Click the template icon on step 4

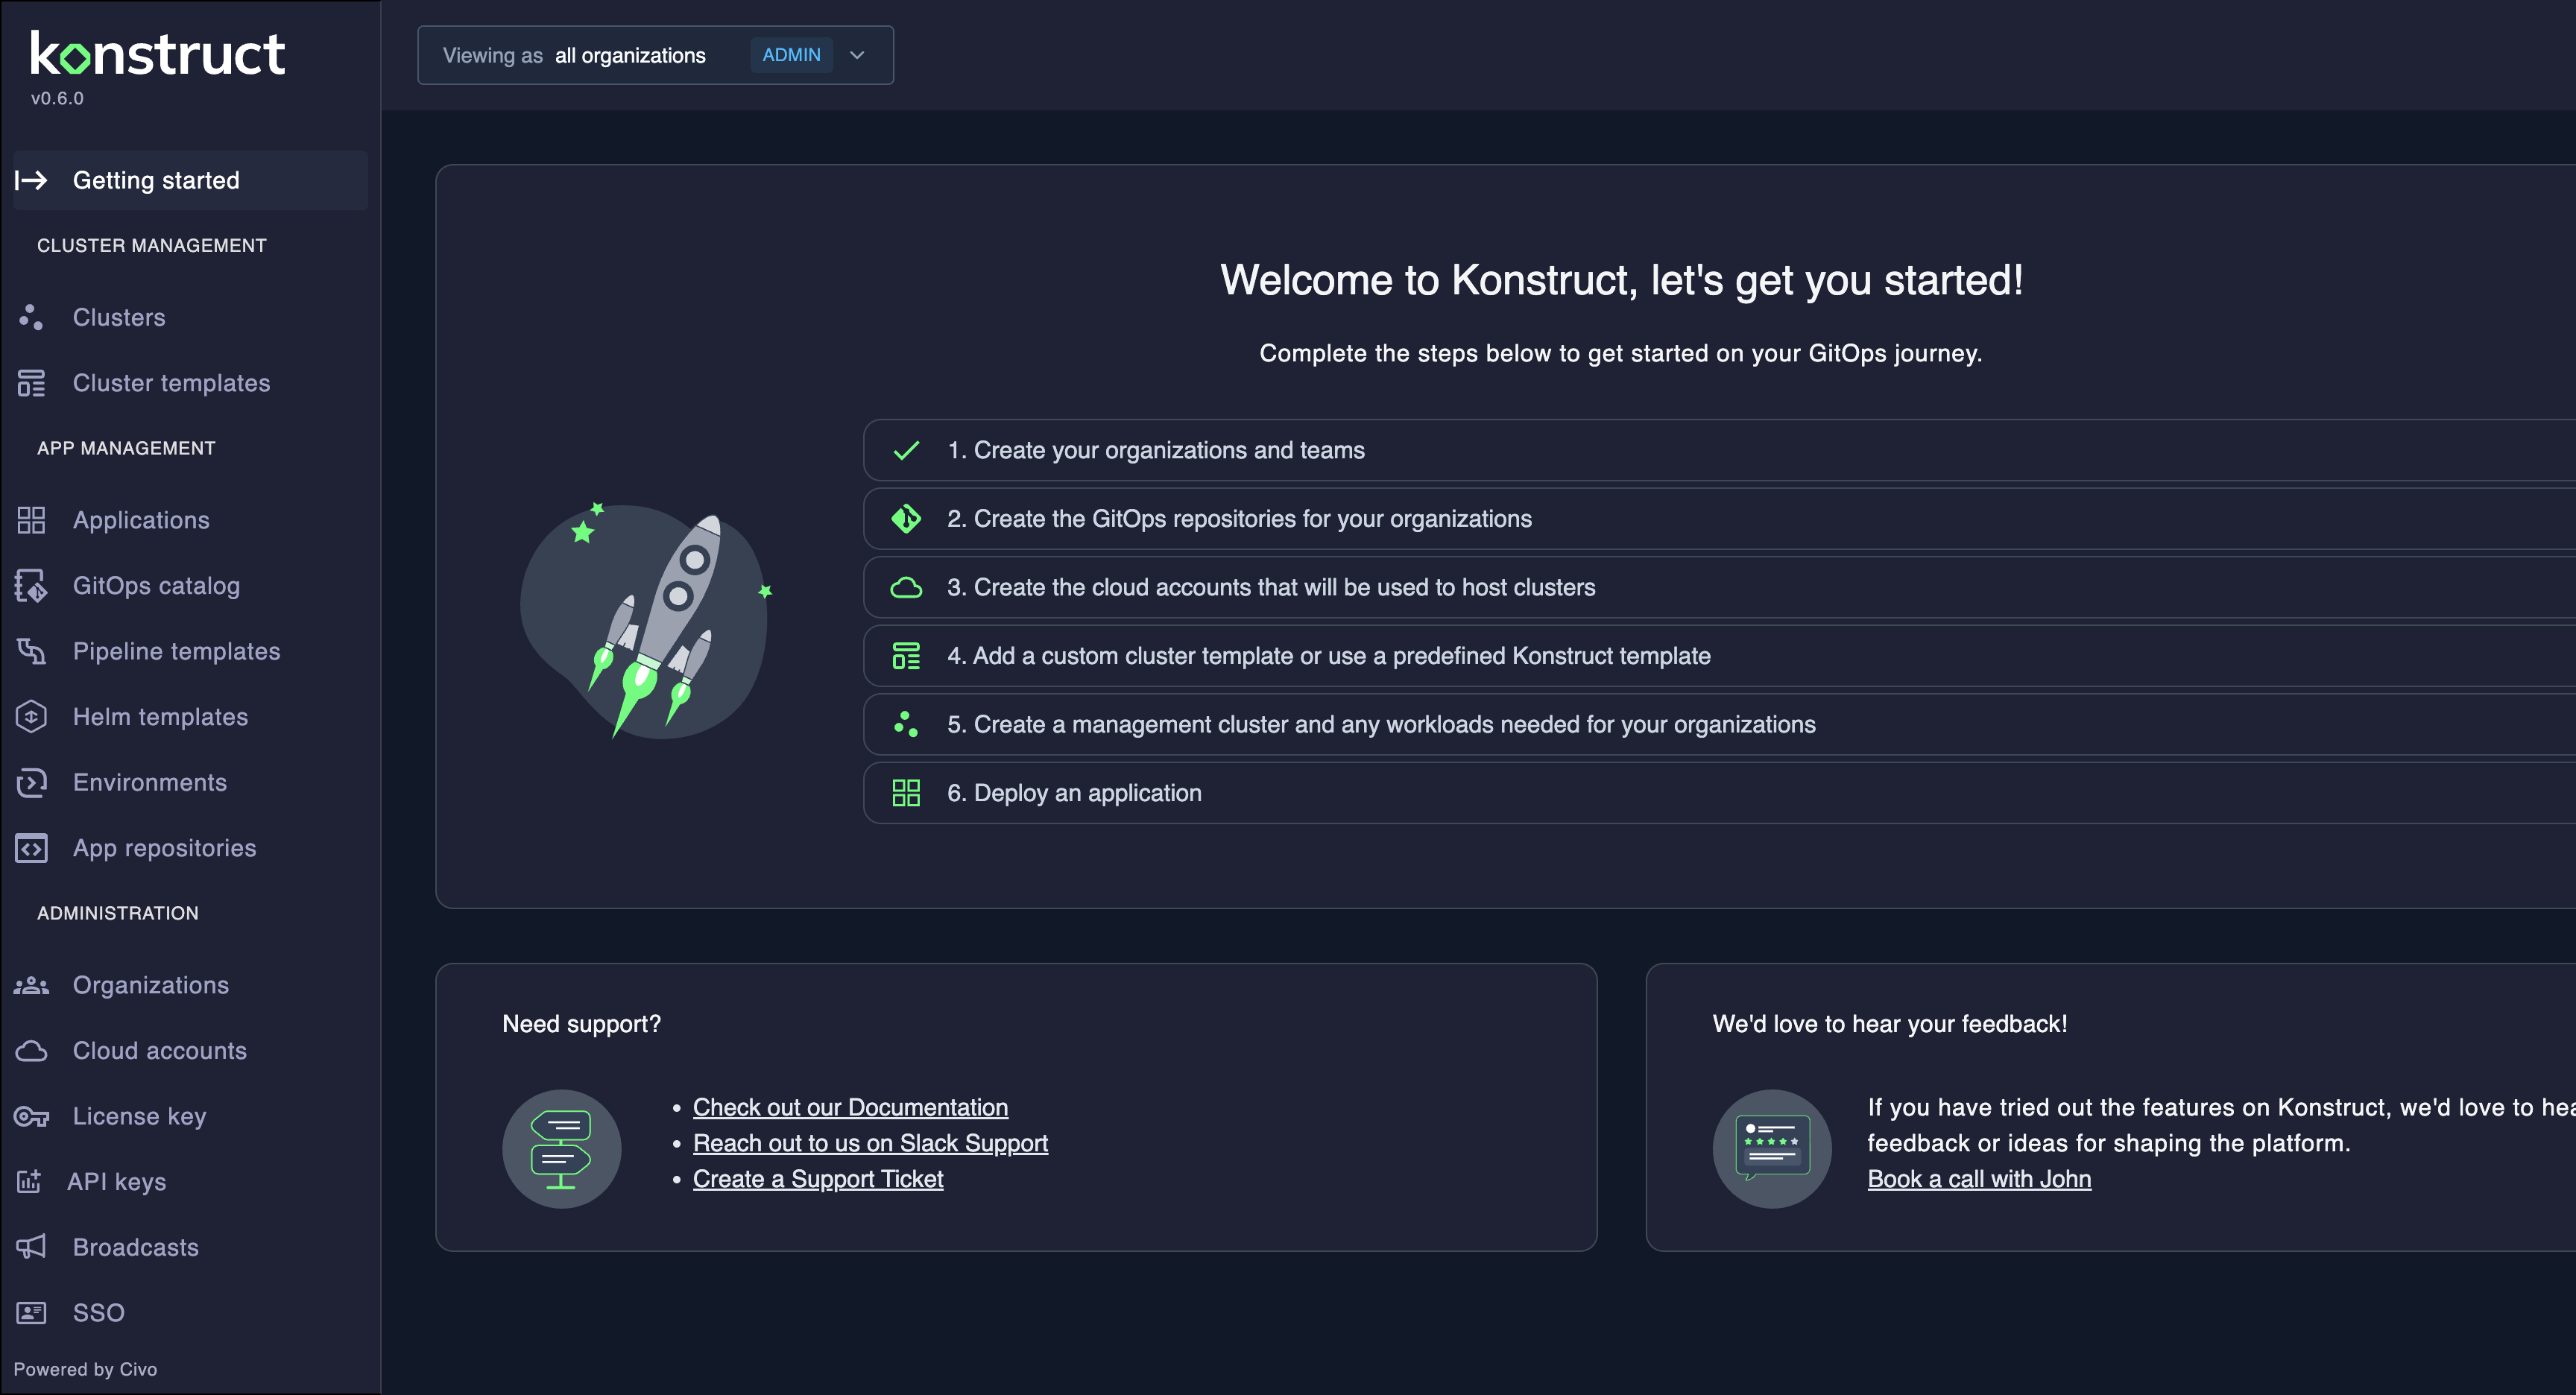point(906,656)
